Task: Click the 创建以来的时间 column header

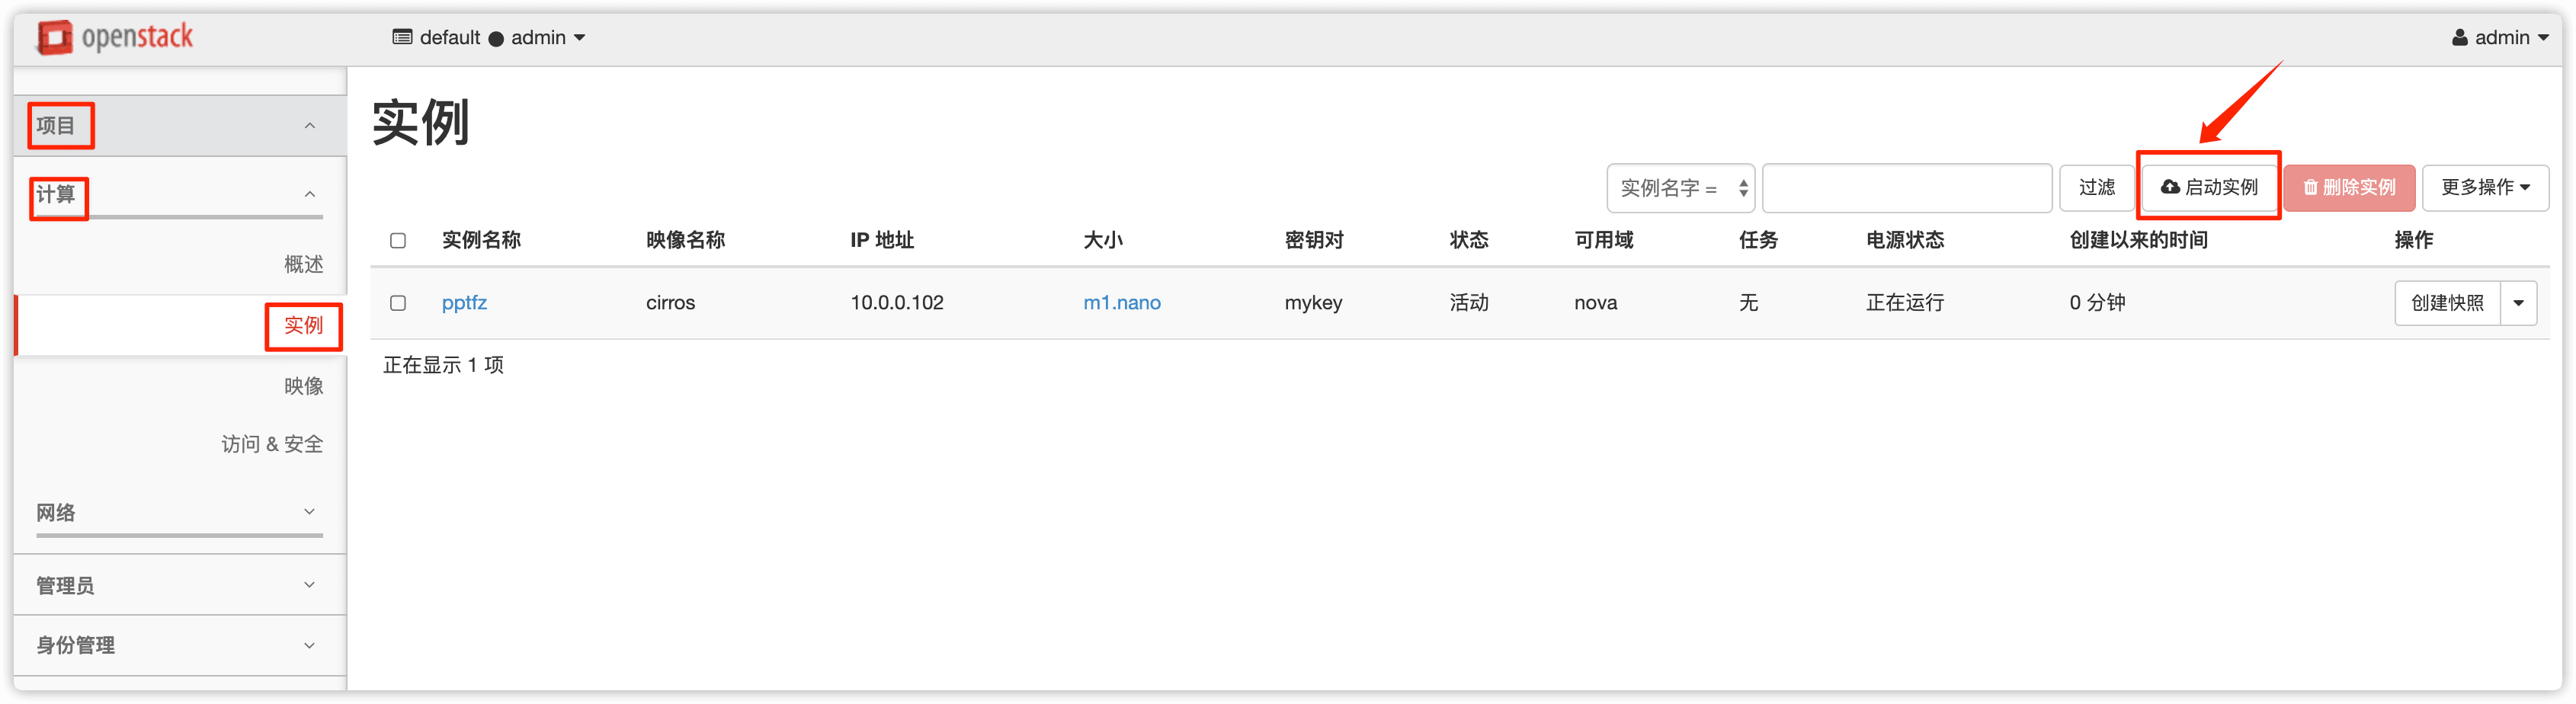Action: (x=2139, y=240)
